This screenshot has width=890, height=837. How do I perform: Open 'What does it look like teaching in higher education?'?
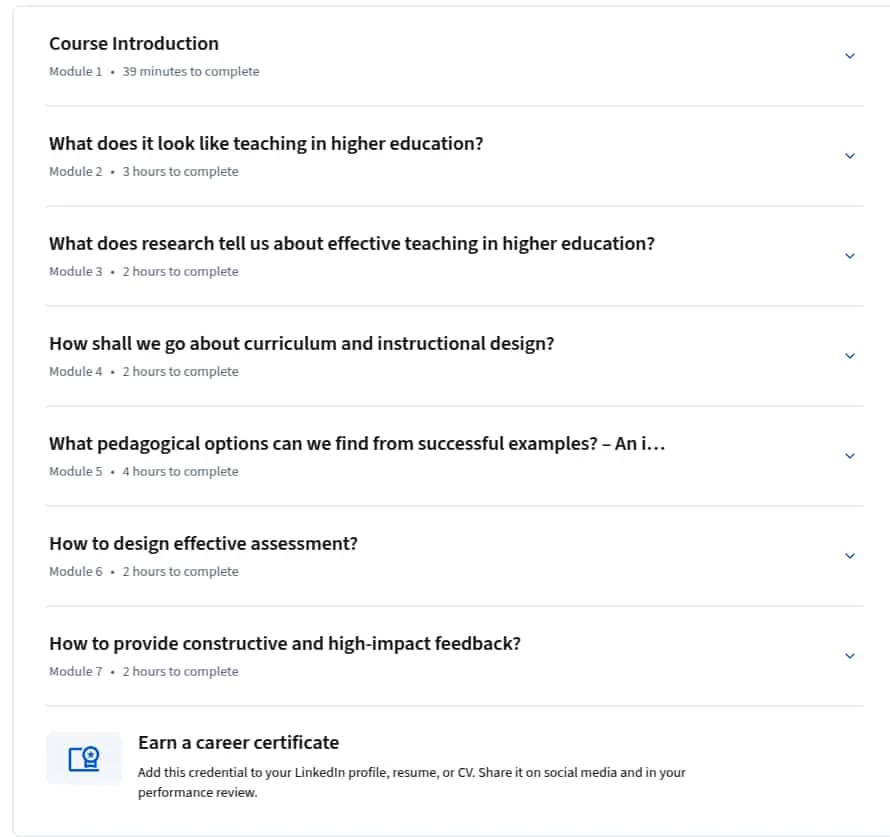pyautogui.click(x=266, y=144)
